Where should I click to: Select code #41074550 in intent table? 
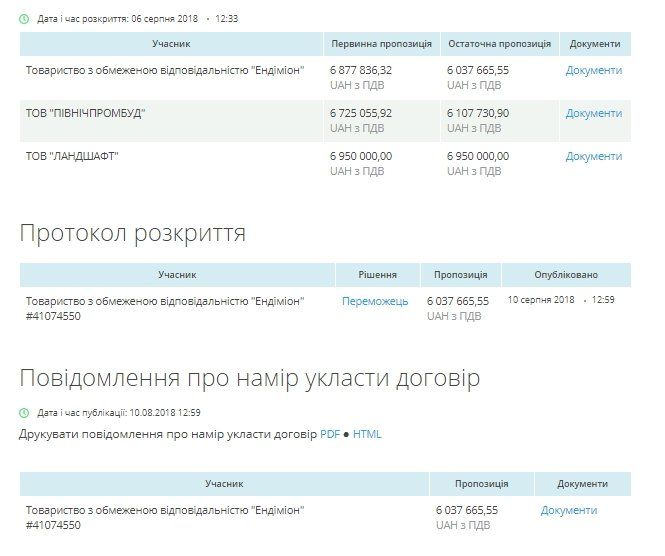(53, 525)
